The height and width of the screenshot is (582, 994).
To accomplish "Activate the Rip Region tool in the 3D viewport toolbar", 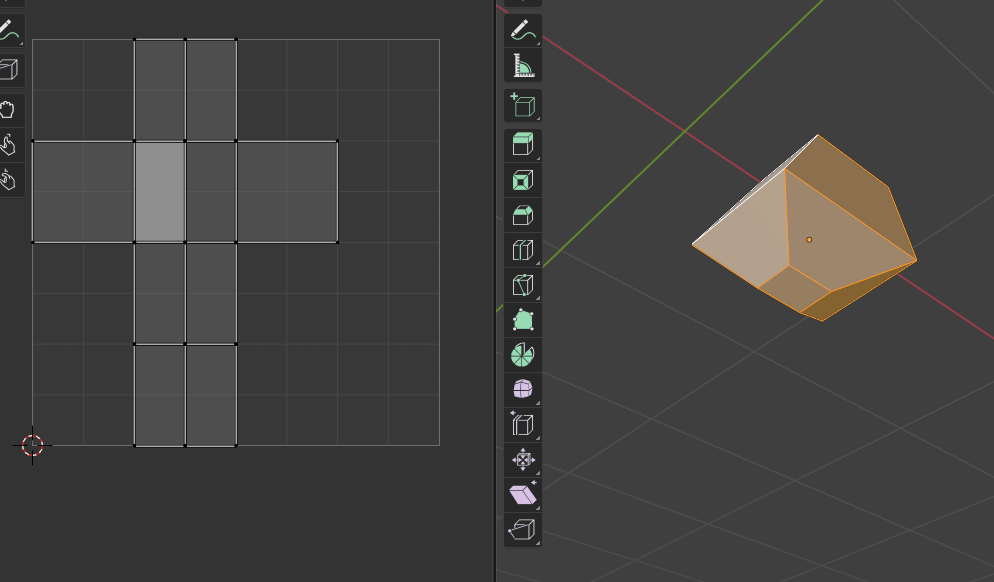I will (522, 529).
